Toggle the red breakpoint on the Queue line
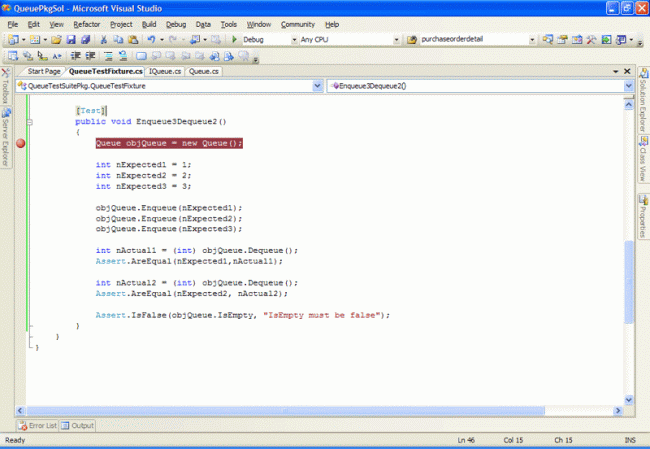Image resolution: width=650 pixels, height=449 pixels. (20, 143)
